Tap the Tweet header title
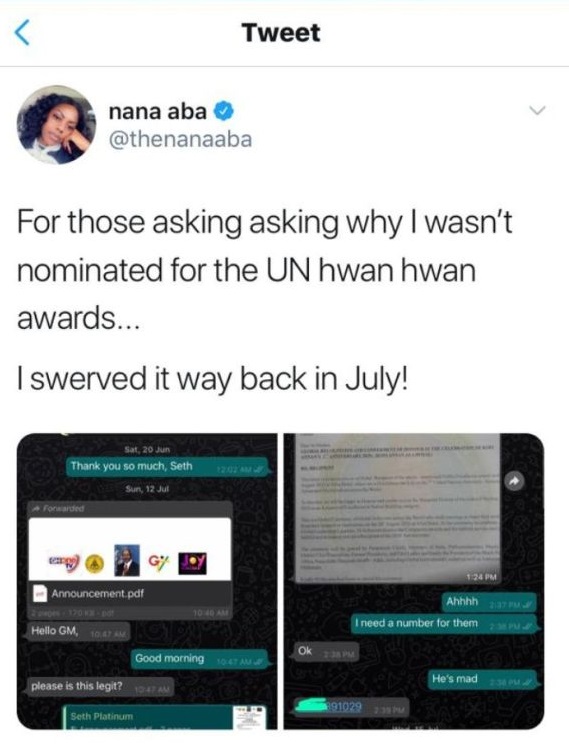Screen dimensions: 569x747 pos(281,33)
